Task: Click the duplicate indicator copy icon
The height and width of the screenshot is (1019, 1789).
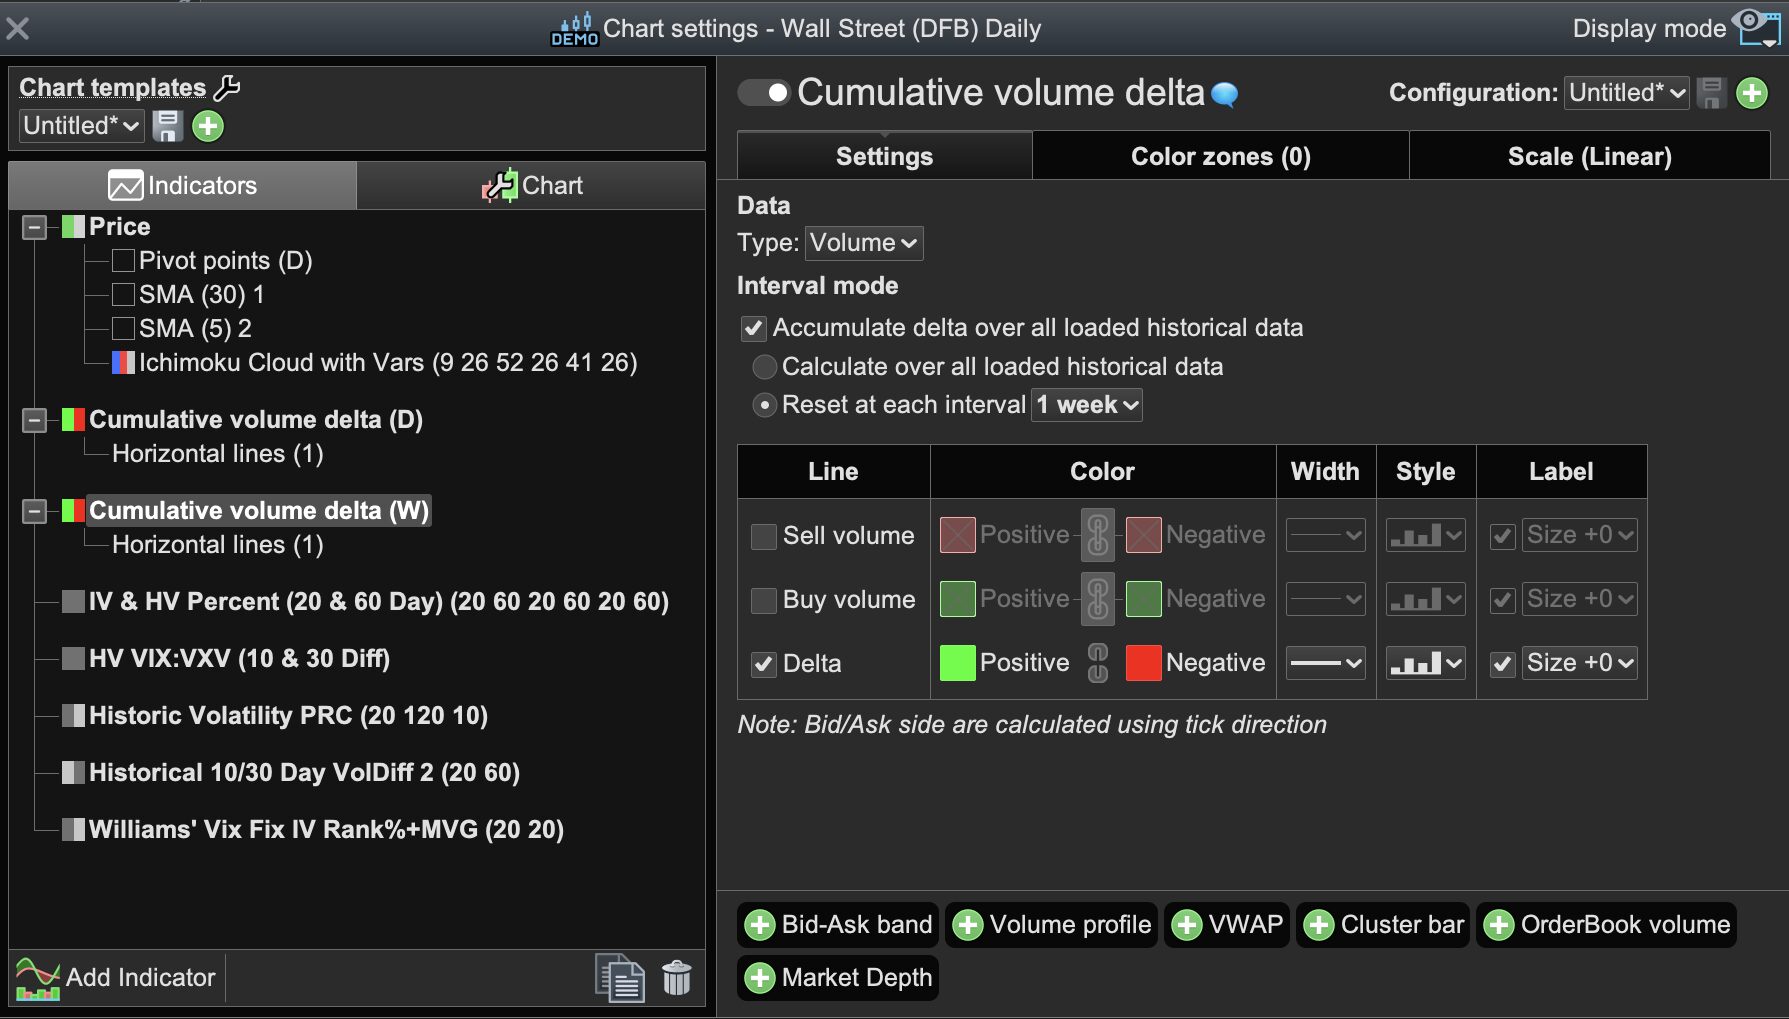Action: (620, 978)
